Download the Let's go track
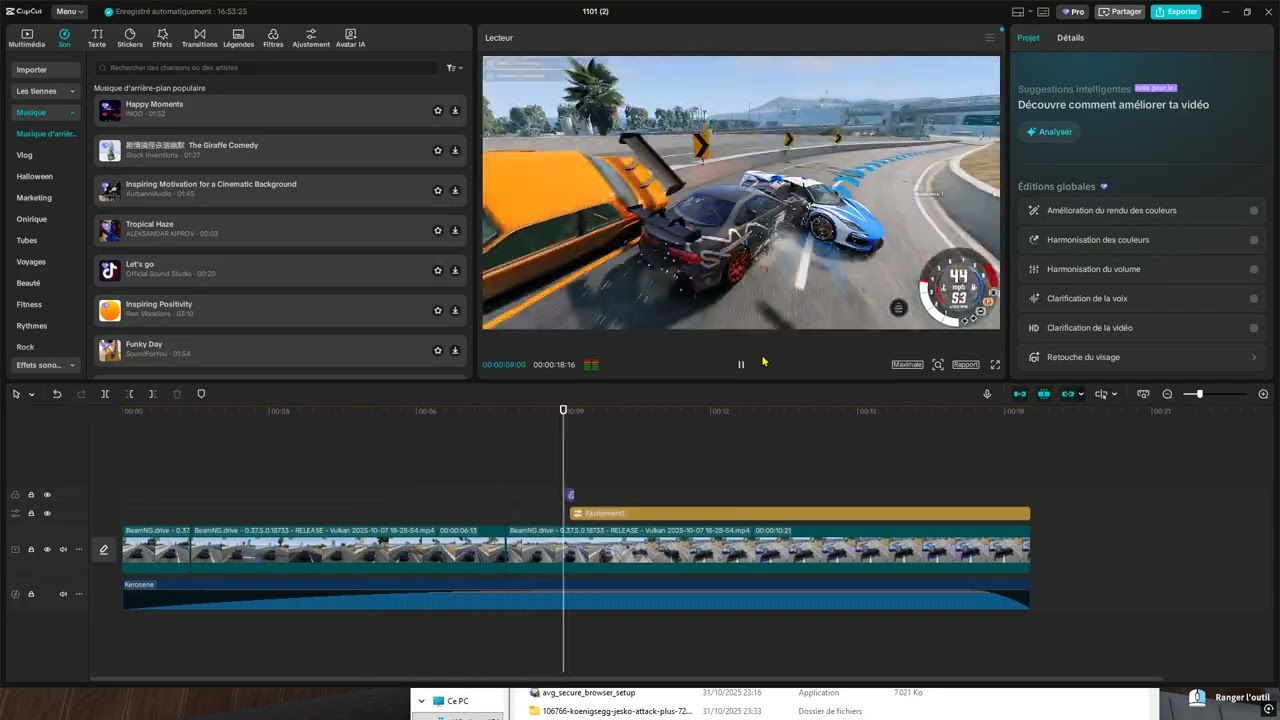Screen dimensions: 1280x720 [x=455, y=271]
